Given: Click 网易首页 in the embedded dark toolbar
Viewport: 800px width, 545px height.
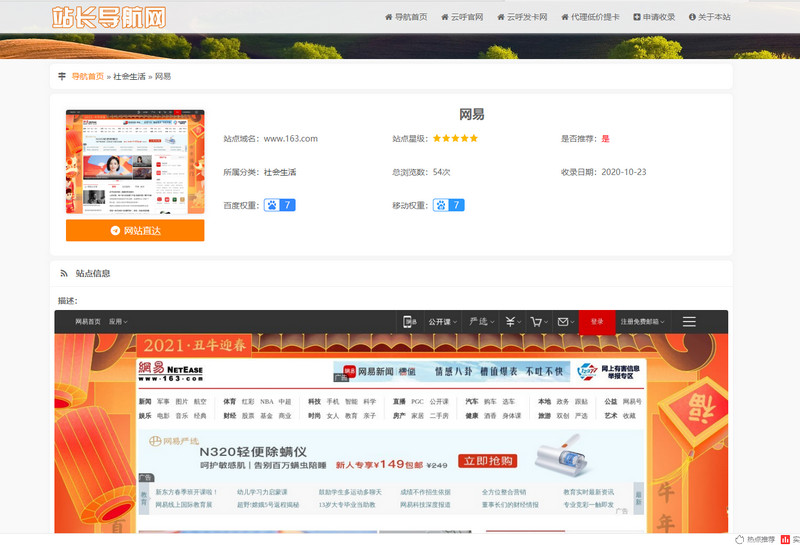Looking at the screenshot, I should [88, 321].
